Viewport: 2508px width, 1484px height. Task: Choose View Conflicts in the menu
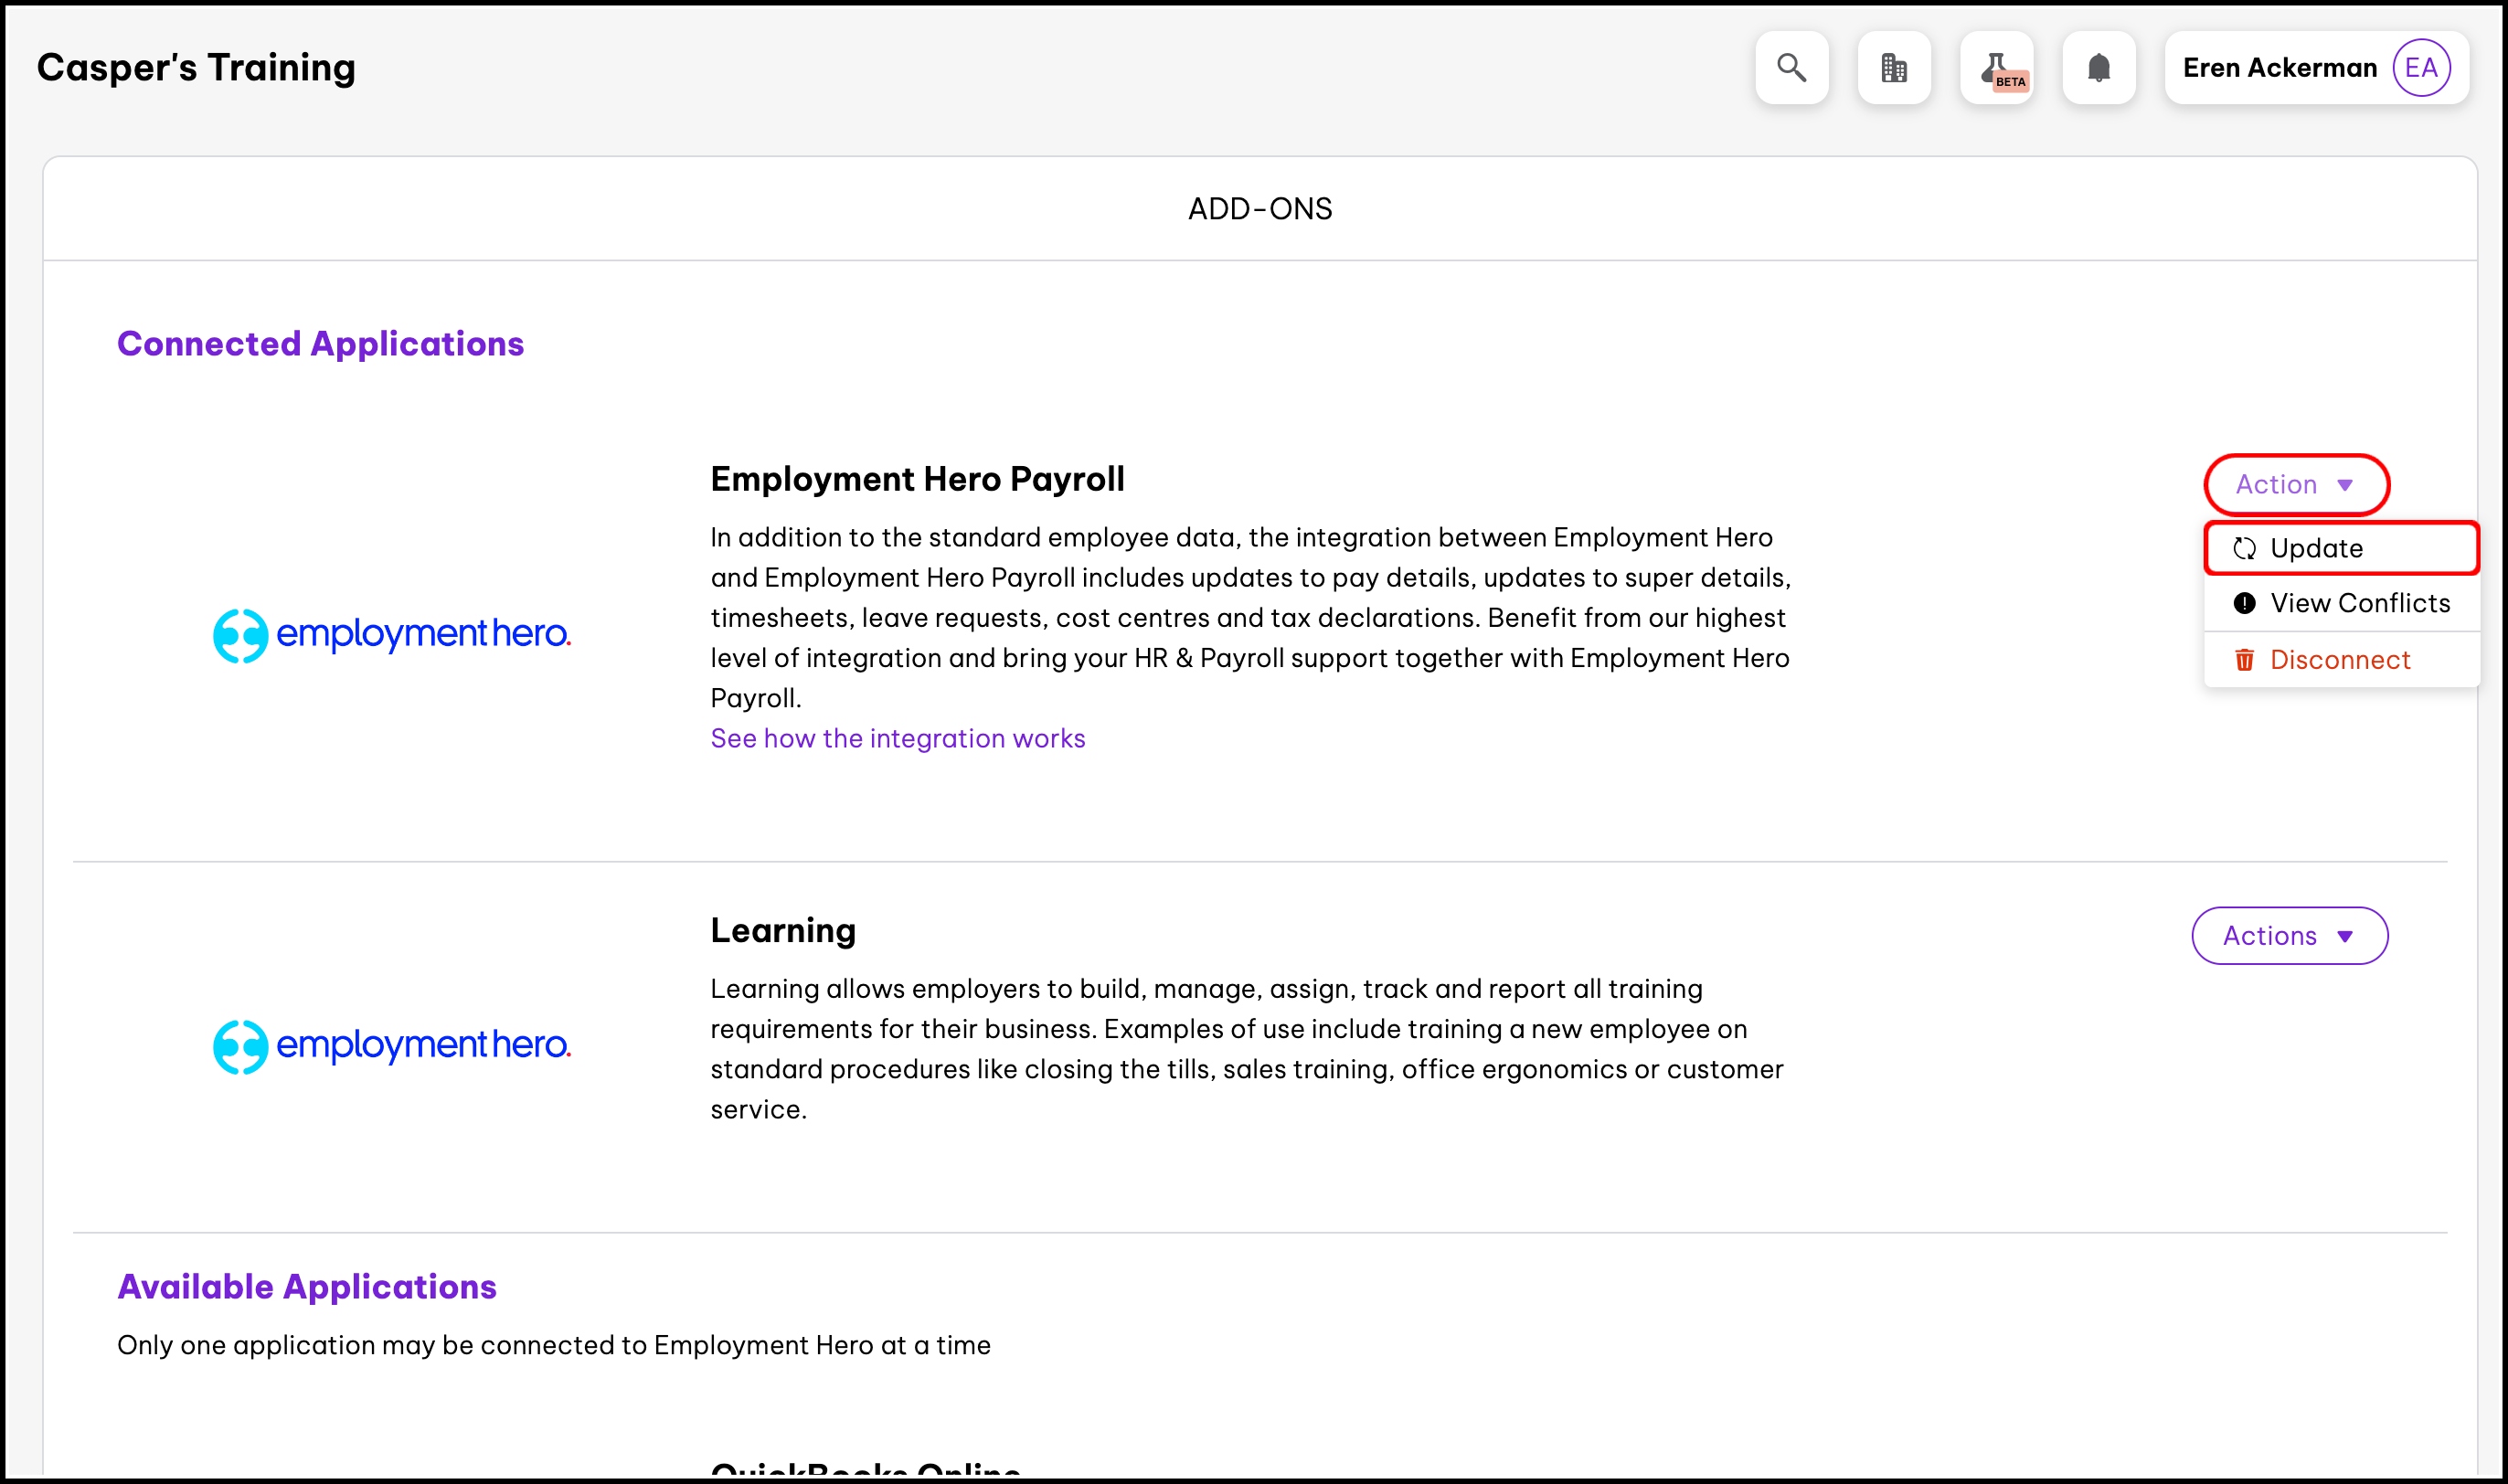click(2360, 603)
